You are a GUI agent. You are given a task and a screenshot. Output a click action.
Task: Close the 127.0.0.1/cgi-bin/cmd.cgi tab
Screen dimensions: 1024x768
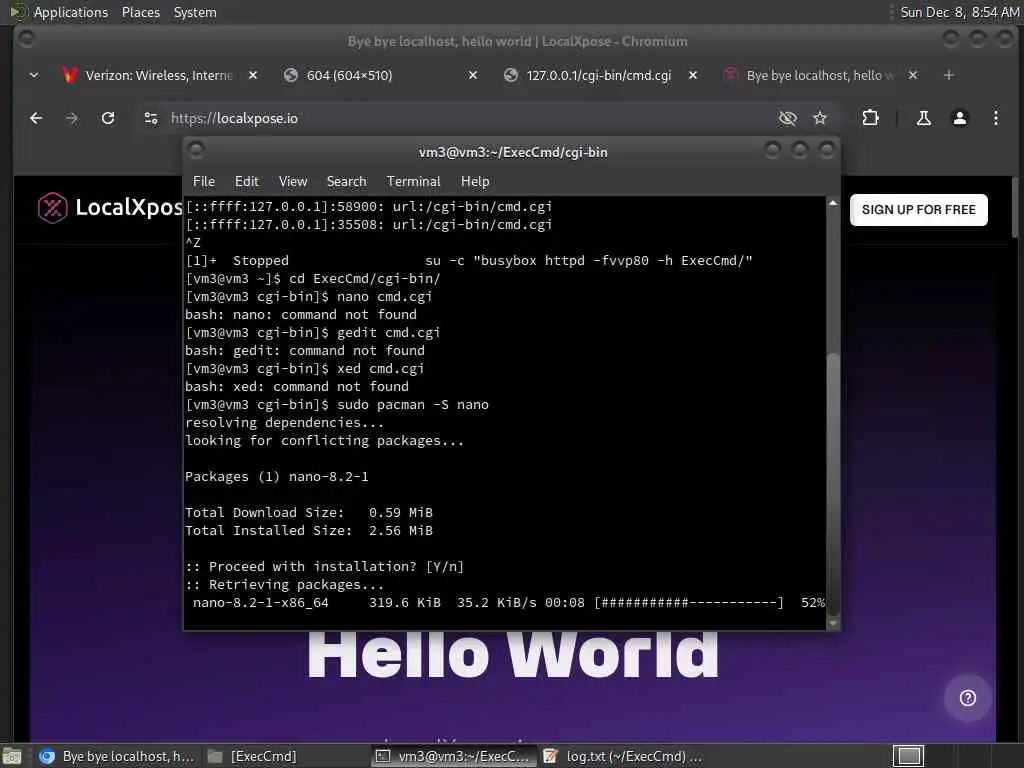(693, 75)
